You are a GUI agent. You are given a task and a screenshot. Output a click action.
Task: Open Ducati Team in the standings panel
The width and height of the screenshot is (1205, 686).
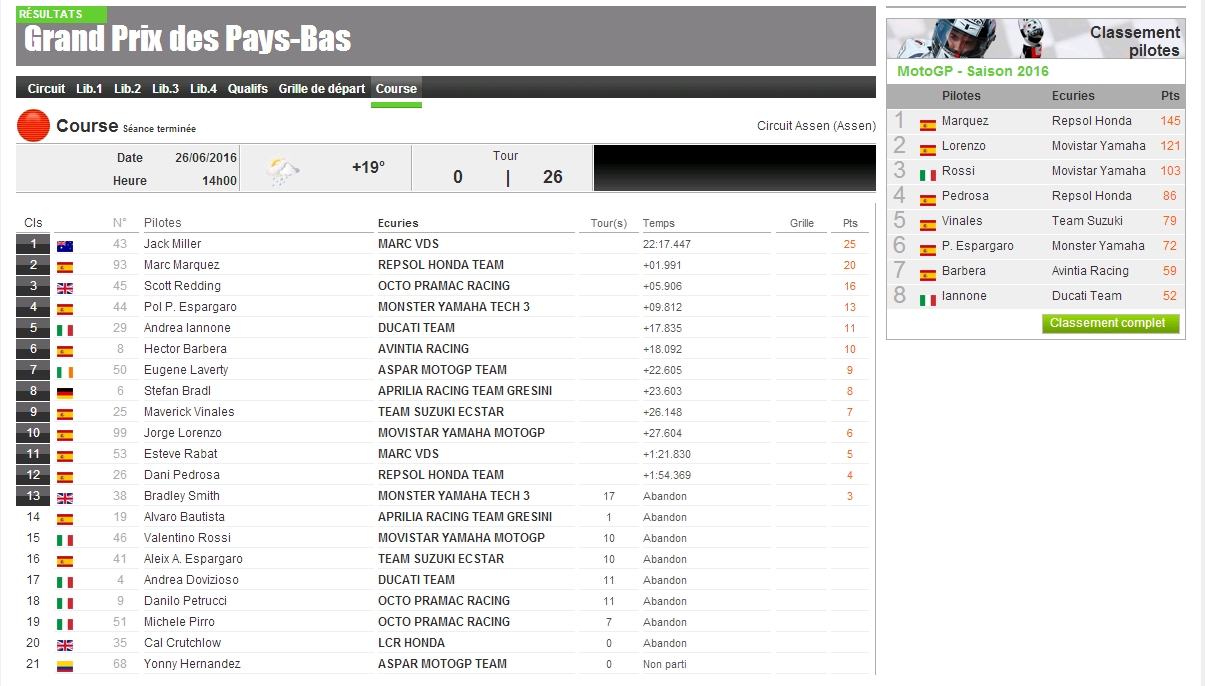tap(1087, 296)
